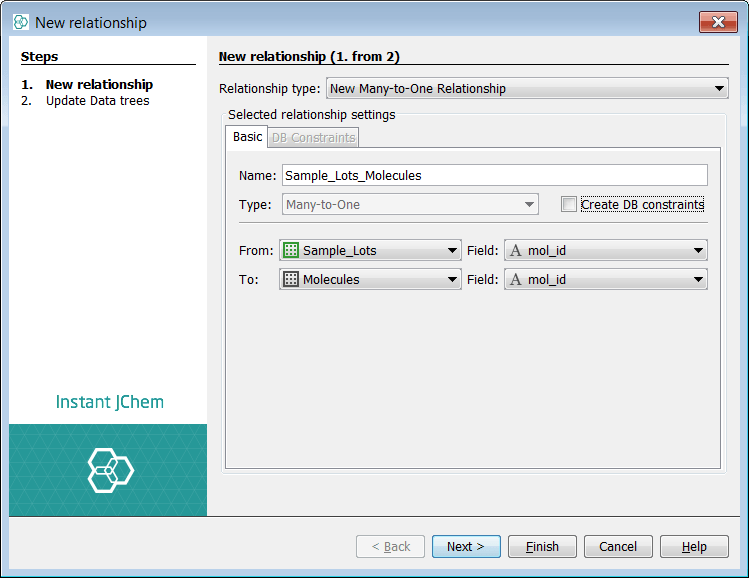Click the To field text-type icon
749x578 pixels.
[516, 280]
